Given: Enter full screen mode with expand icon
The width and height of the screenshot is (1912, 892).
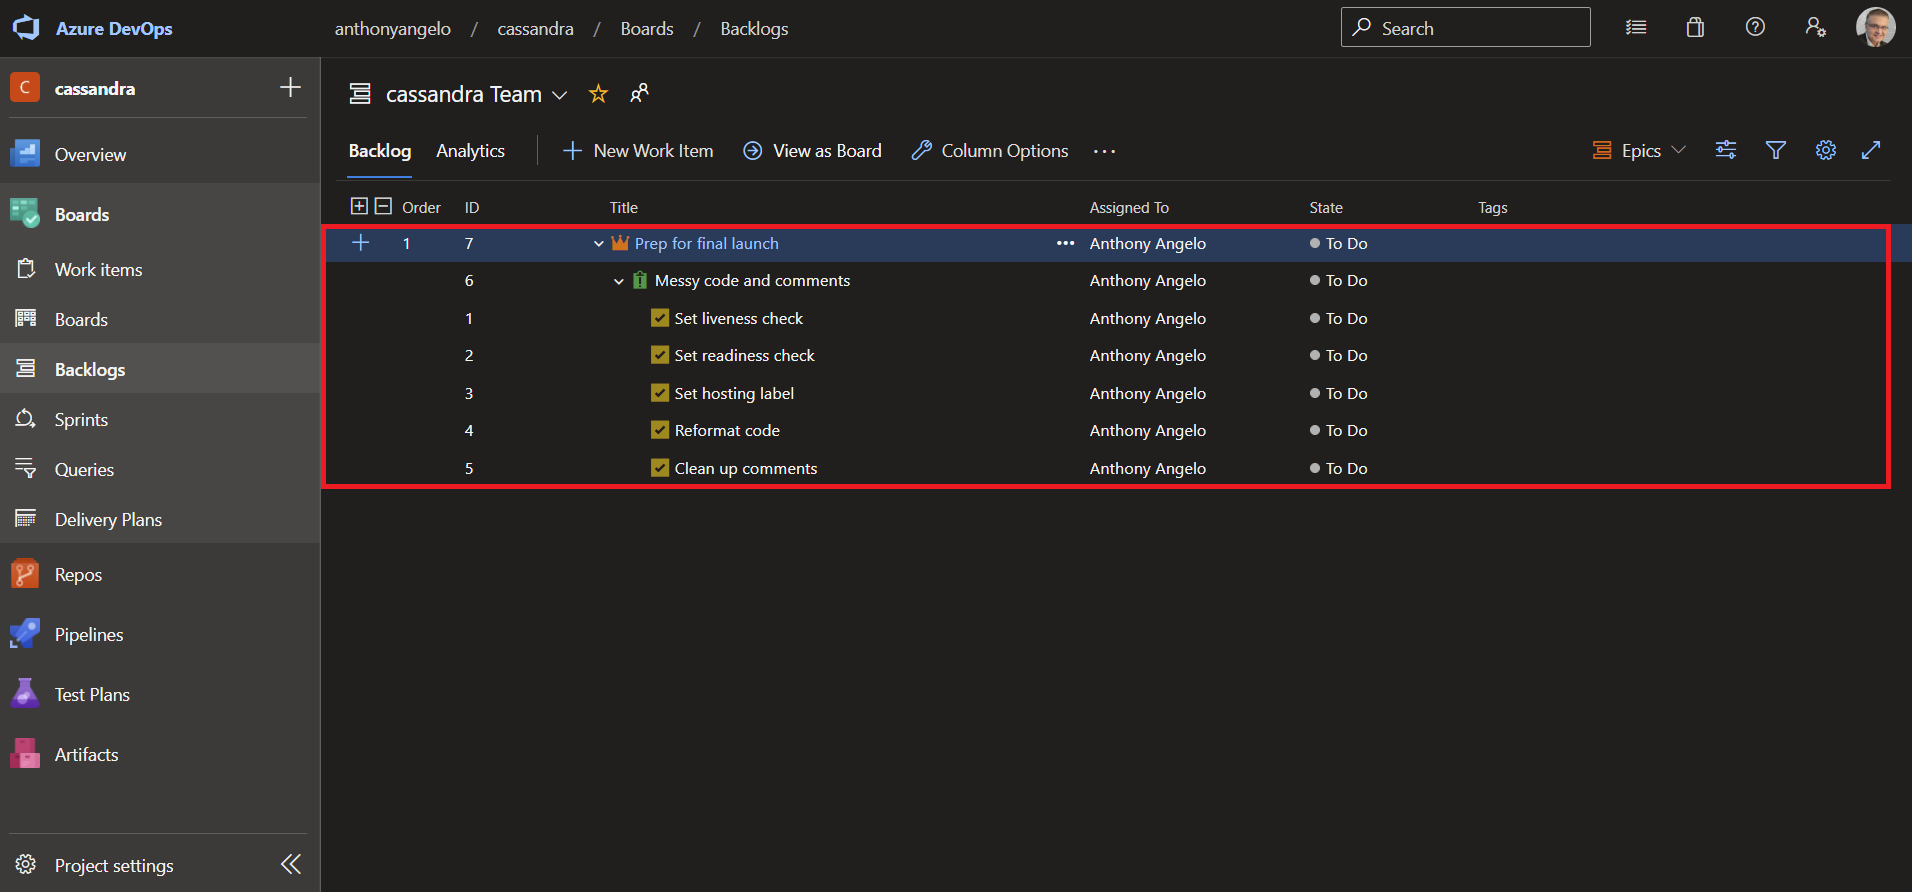Looking at the screenshot, I should pos(1871,150).
